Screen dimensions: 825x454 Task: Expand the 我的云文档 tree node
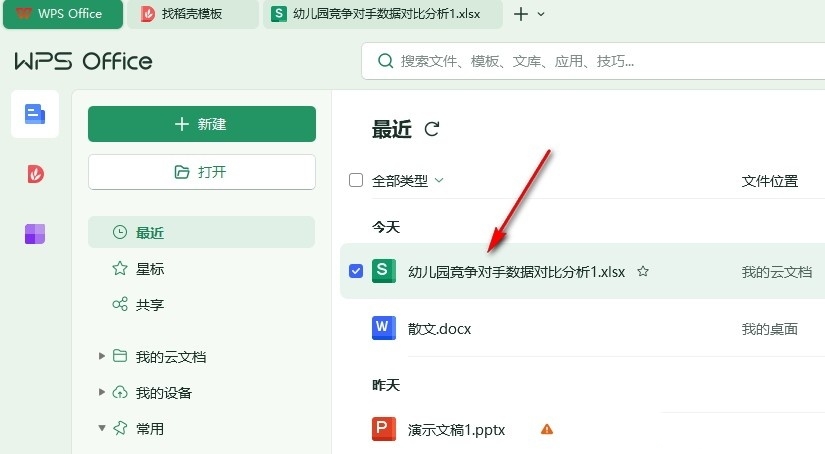coord(102,356)
